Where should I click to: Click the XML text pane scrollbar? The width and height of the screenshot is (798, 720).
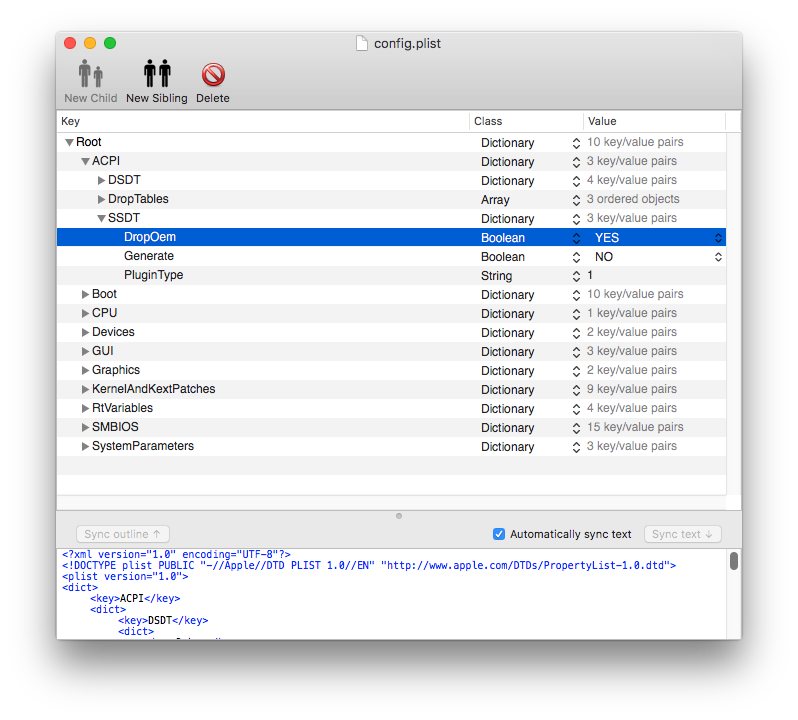pos(733,561)
